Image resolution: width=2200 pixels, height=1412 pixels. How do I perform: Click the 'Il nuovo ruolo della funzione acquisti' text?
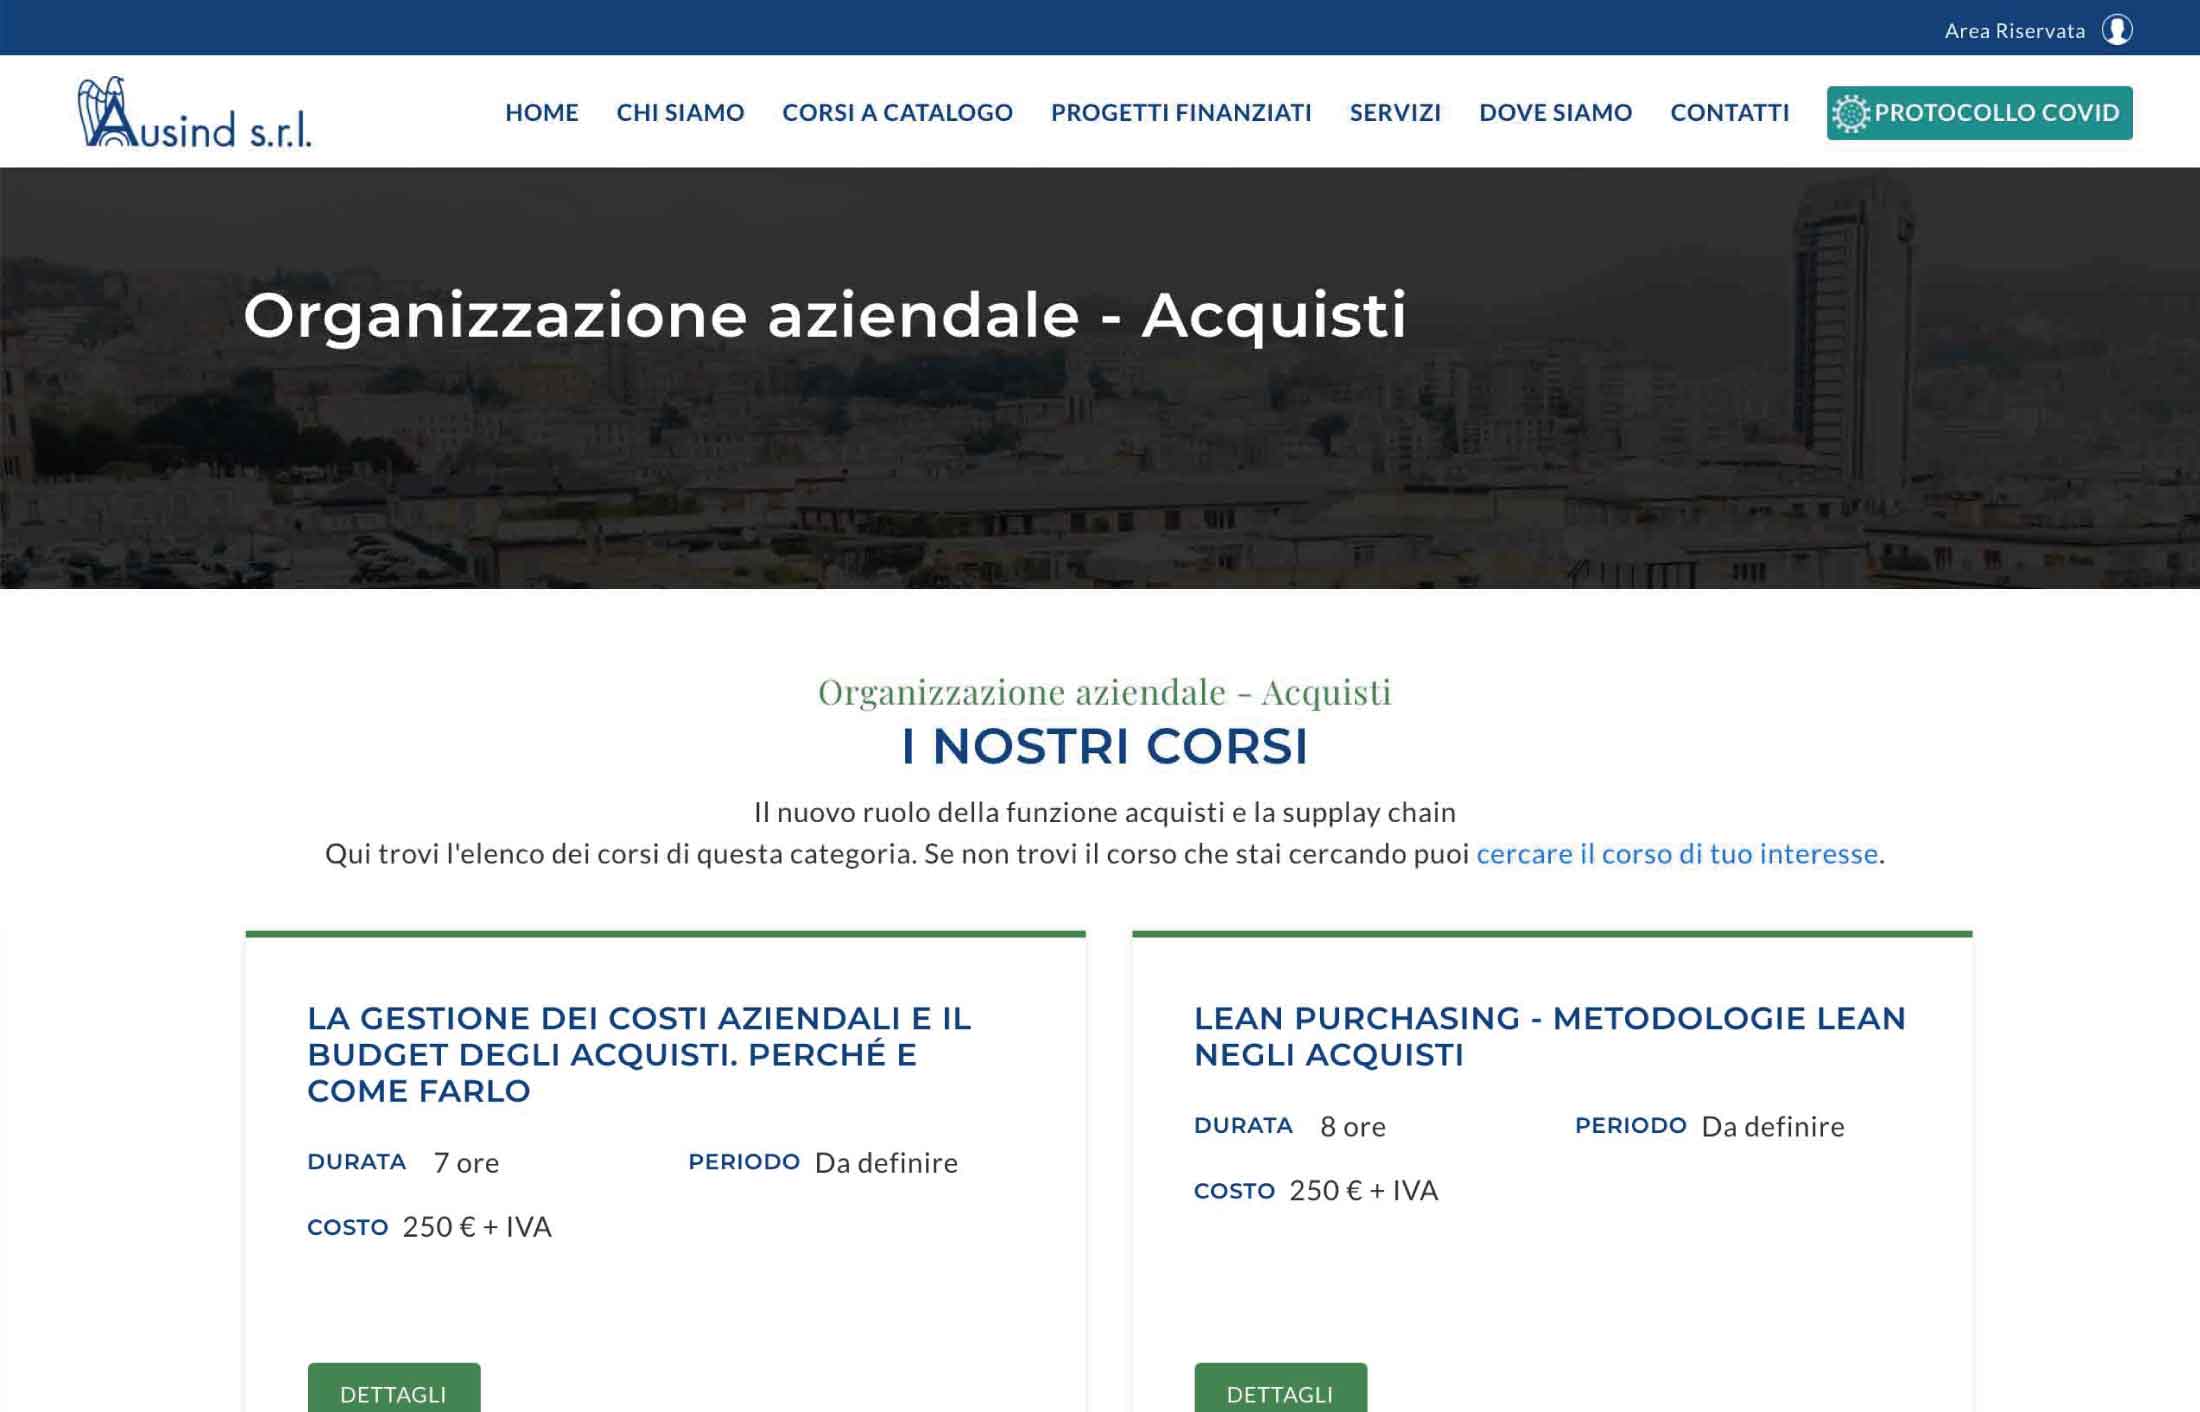tap(1104, 812)
